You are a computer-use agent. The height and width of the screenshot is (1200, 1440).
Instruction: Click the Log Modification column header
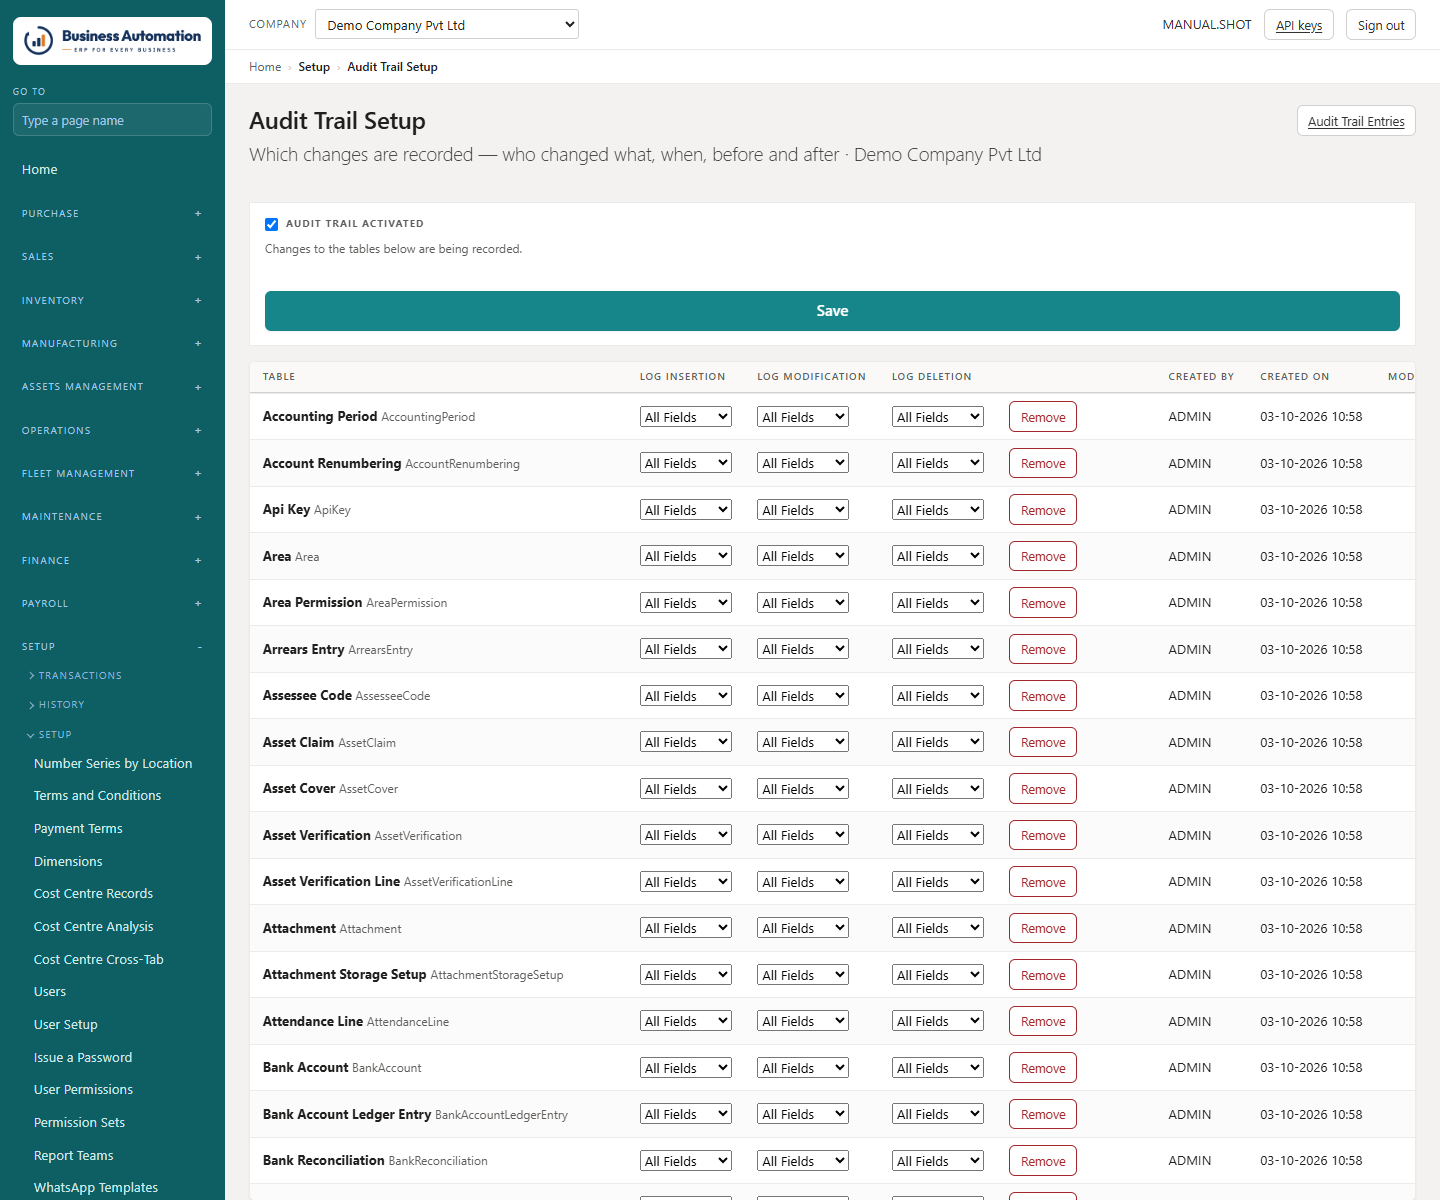coord(811,377)
